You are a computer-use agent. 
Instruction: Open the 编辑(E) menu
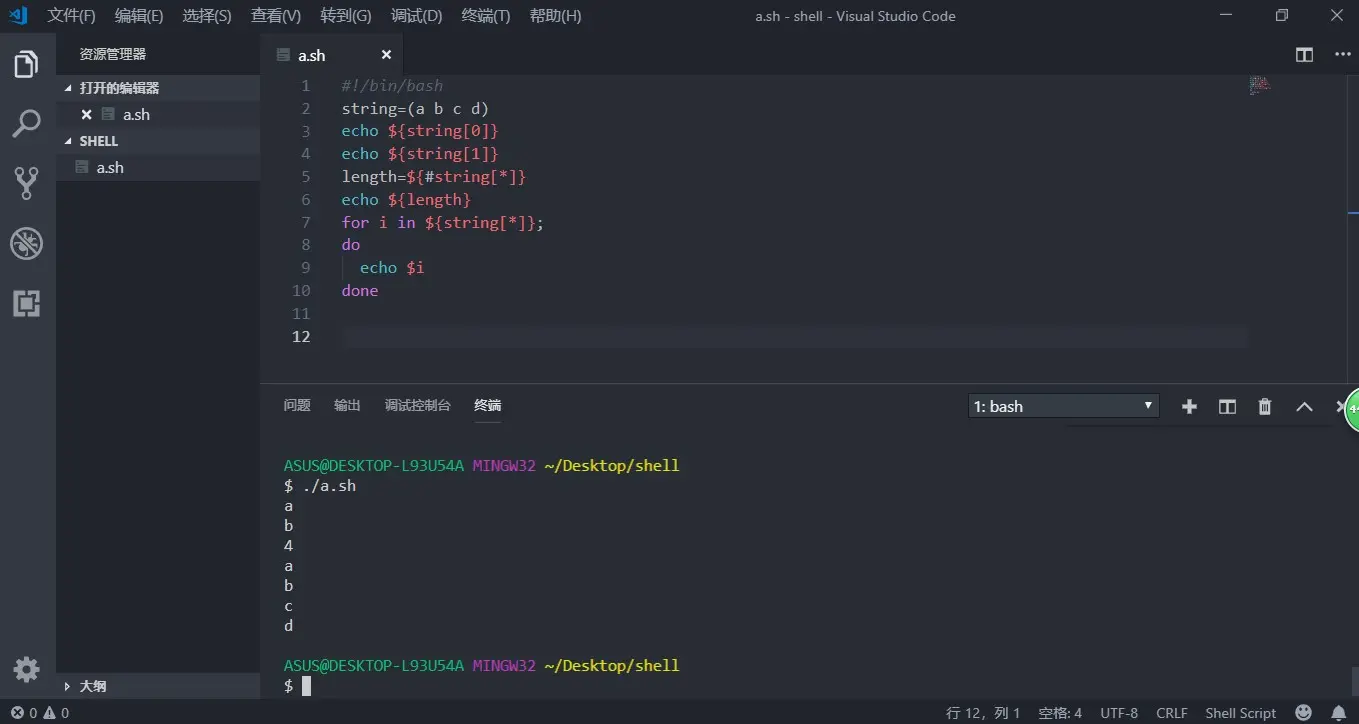(139, 16)
